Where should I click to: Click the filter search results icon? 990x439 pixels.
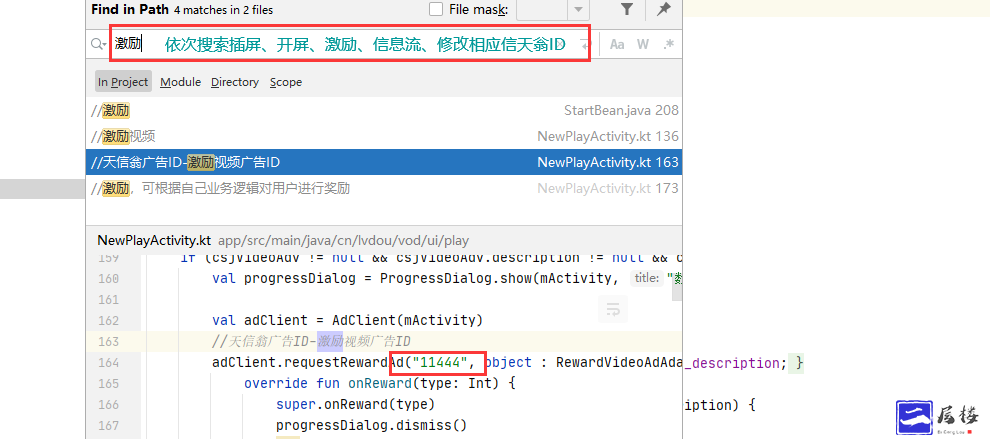[x=626, y=9]
